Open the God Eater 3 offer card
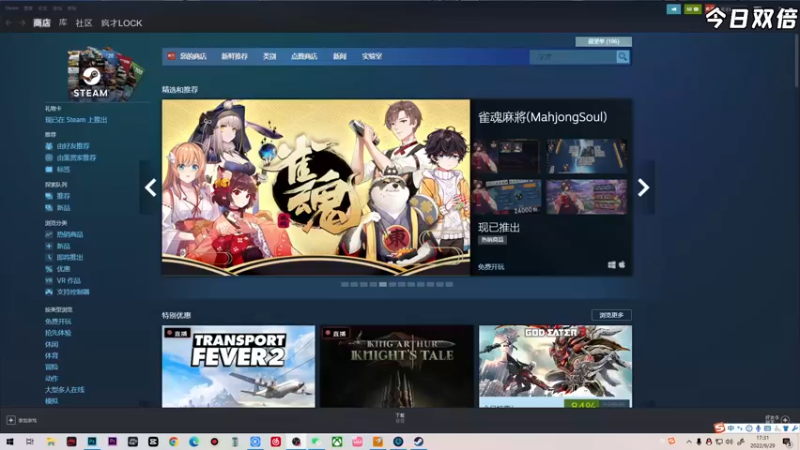This screenshot has width=800, height=450. pyautogui.click(x=555, y=366)
